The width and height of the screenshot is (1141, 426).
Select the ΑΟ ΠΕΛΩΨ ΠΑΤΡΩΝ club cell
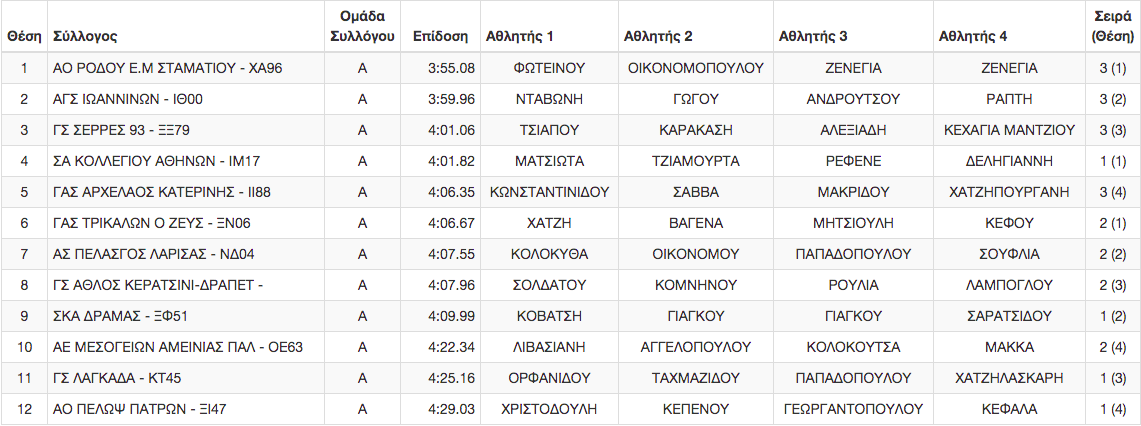tap(186, 409)
